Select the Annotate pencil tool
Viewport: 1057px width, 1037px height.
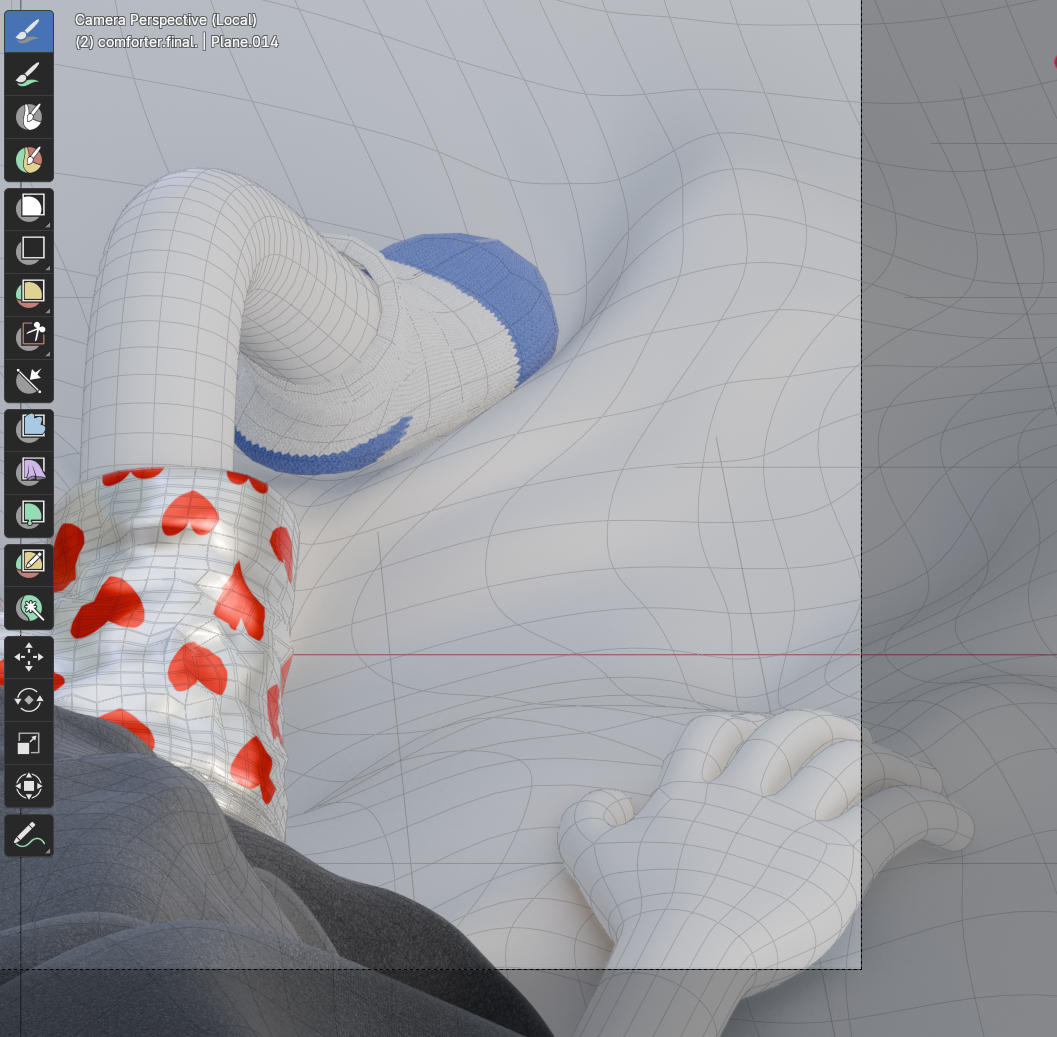(29, 835)
